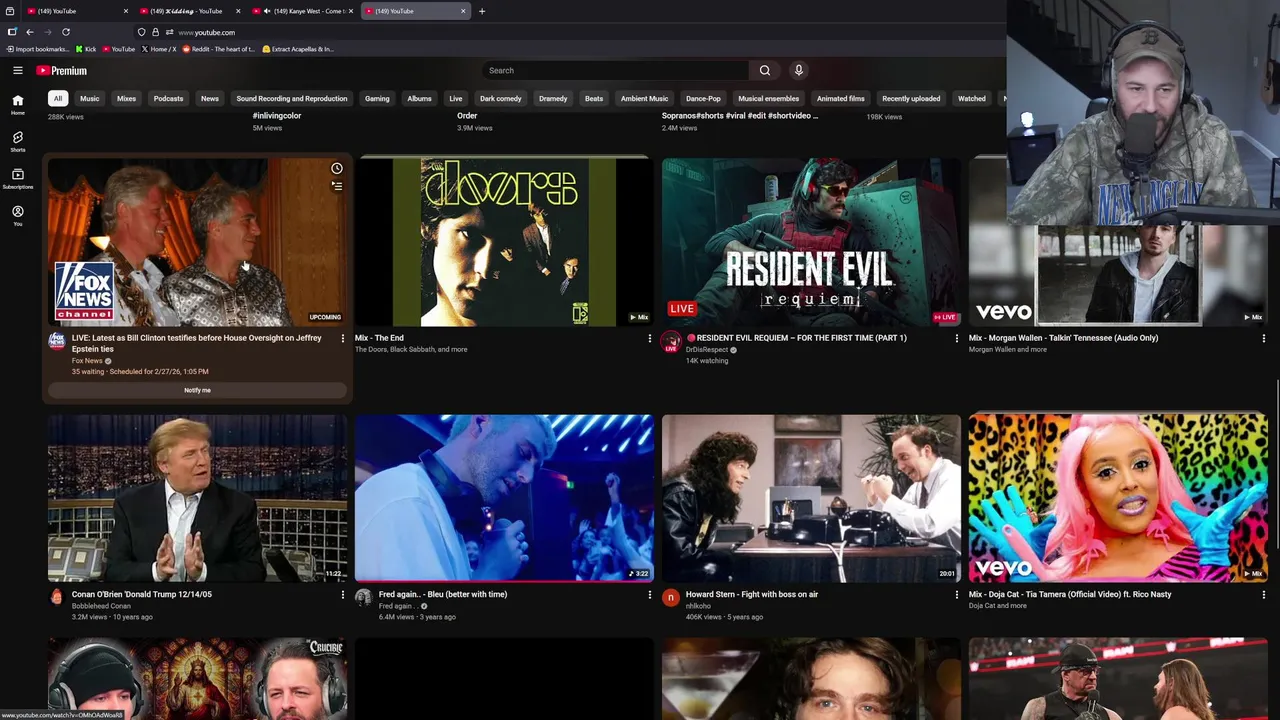
Task: Click Import bookmarks button
Action: tap(38, 49)
